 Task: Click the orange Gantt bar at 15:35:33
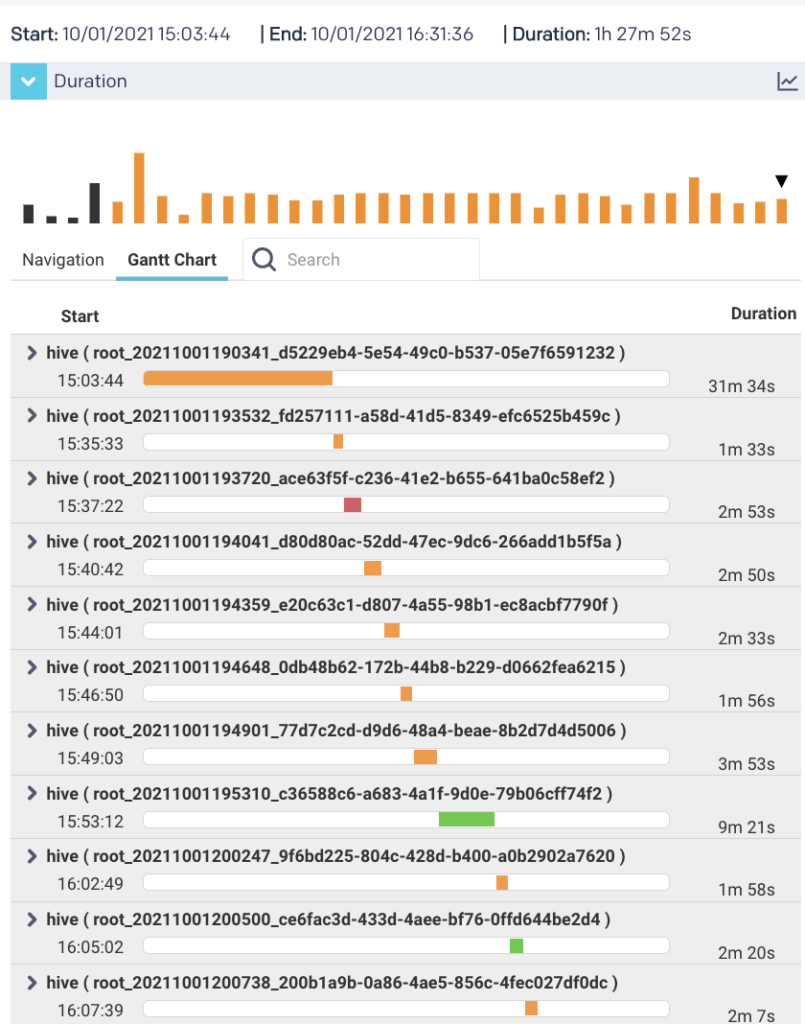coord(338,441)
